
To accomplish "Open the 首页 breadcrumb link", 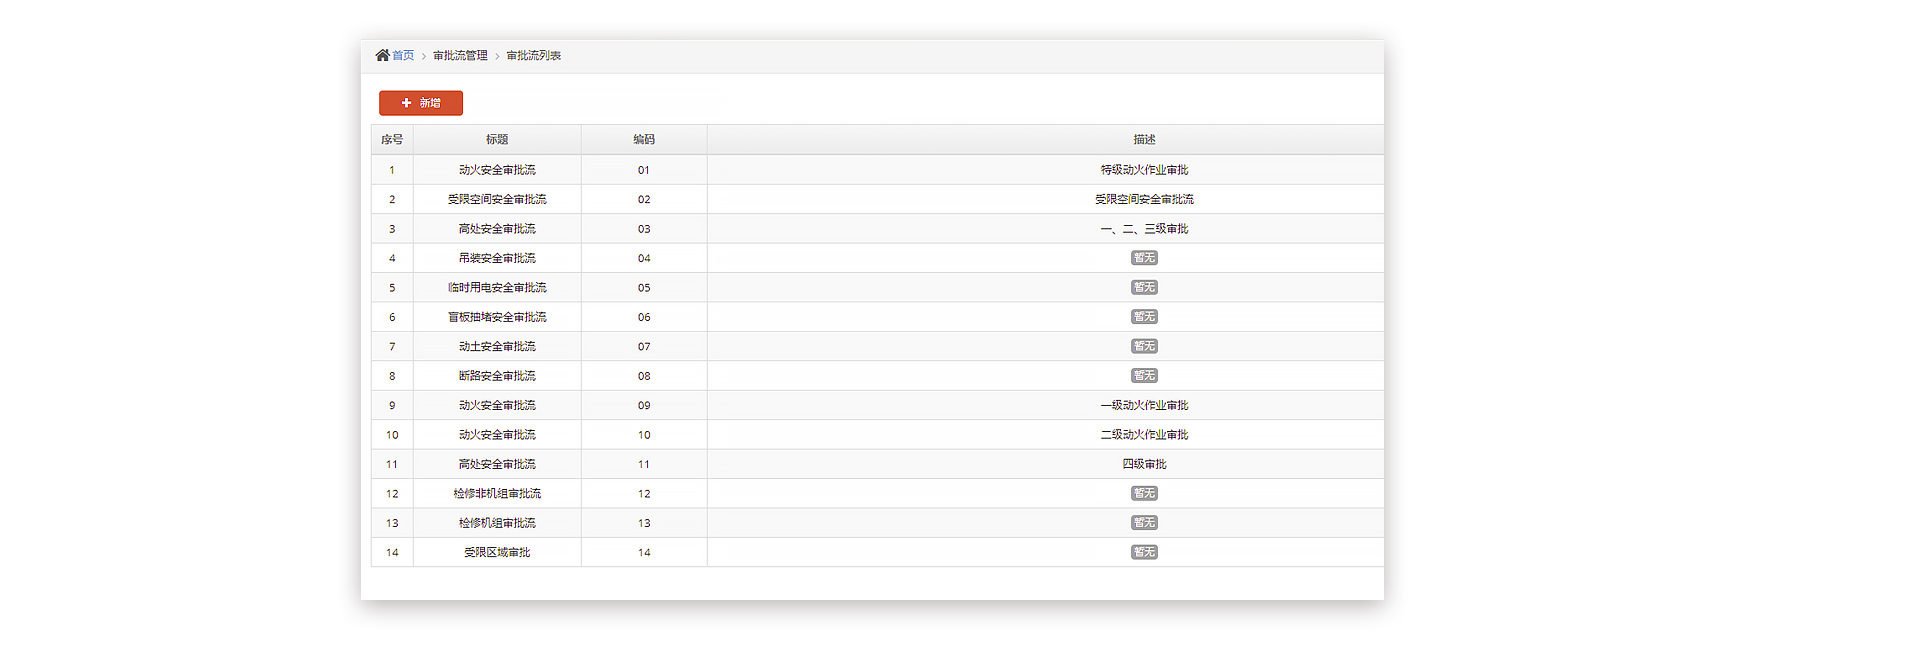I will (x=403, y=56).
